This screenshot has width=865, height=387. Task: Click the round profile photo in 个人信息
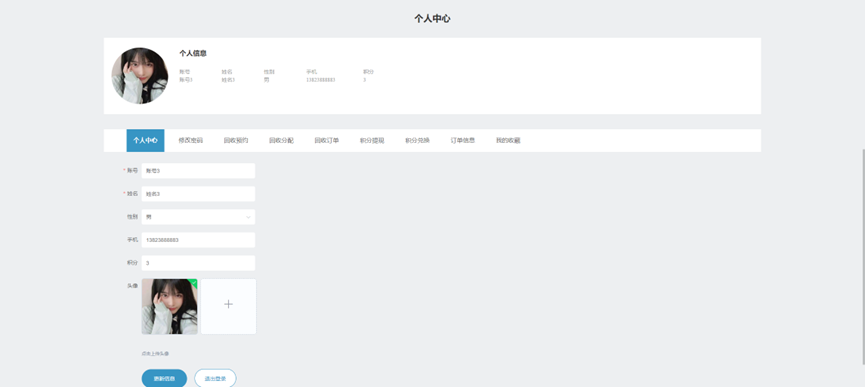tap(140, 76)
